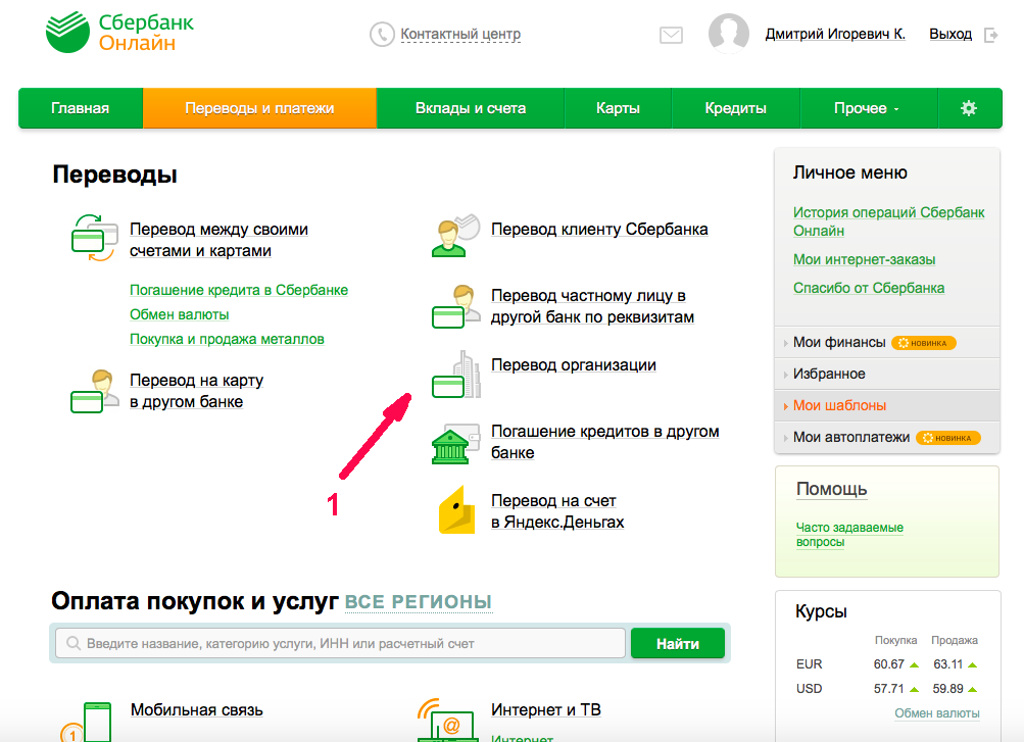
Task: Click the Sberbank client transfer person icon
Action: (x=455, y=235)
